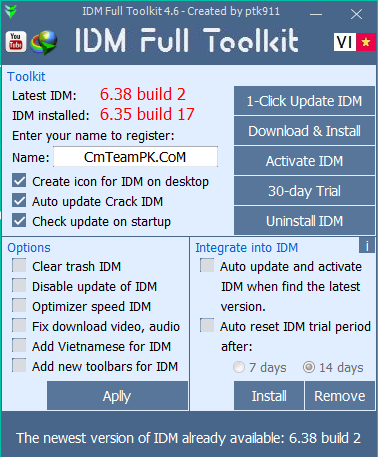Enable Clear trash IDM option

pos(19,266)
